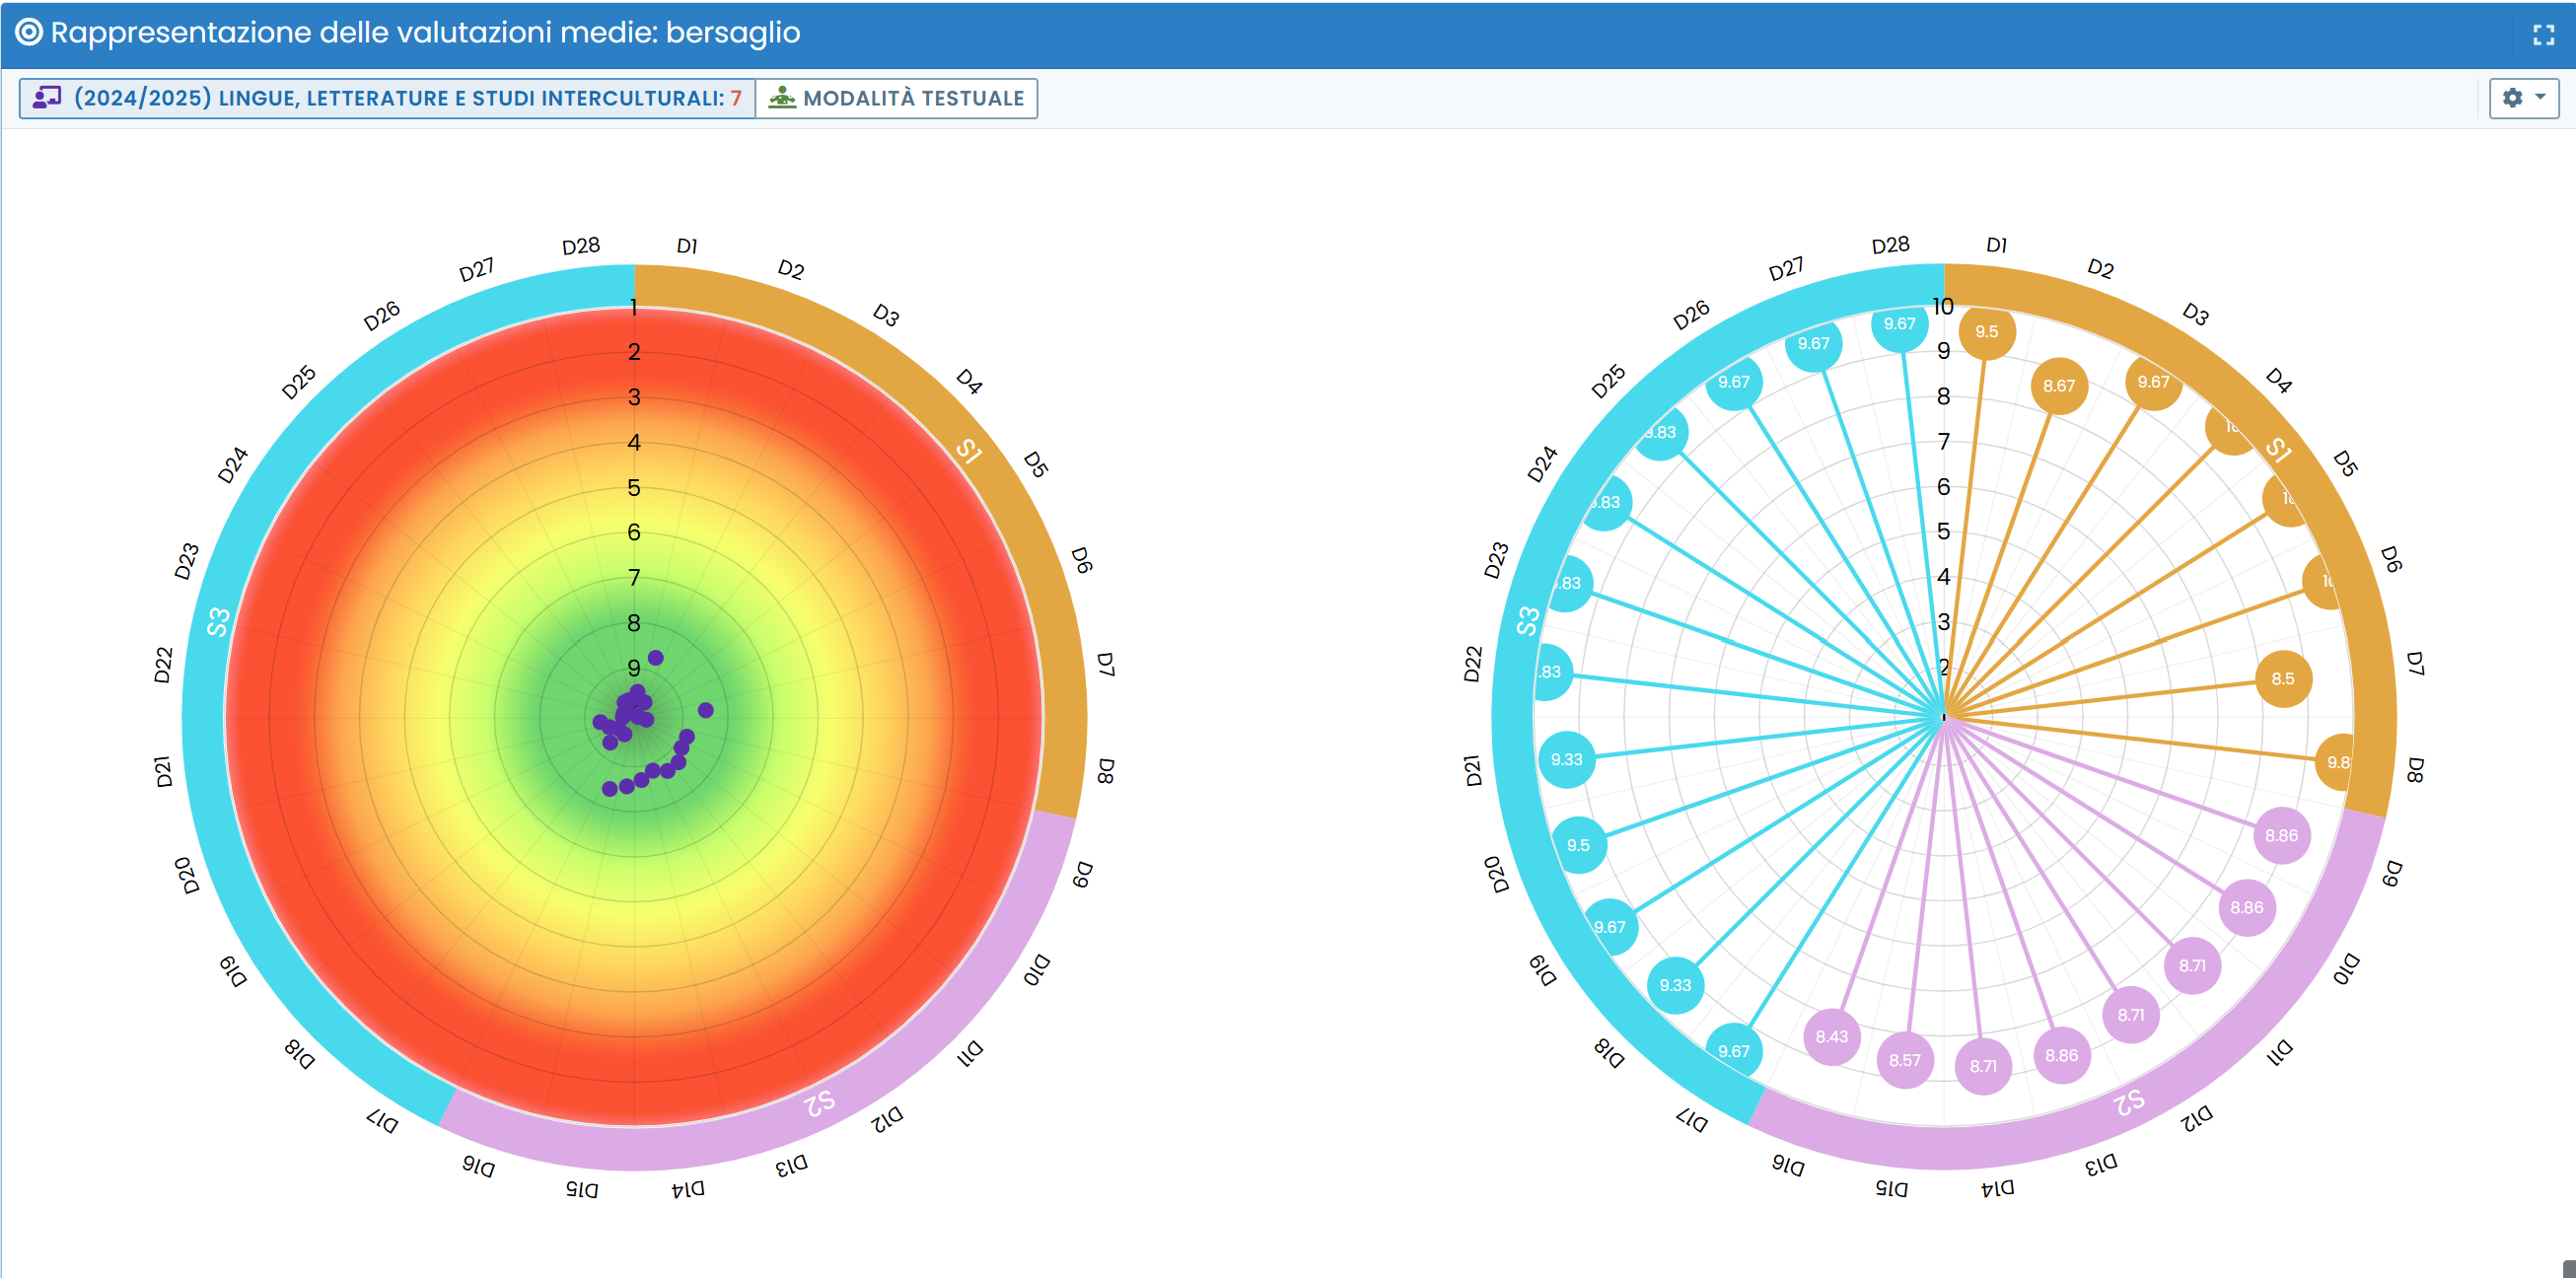Click the cyan 9.5 bubble for D20
Screen dimensions: 2576x1278
(1578, 846)
